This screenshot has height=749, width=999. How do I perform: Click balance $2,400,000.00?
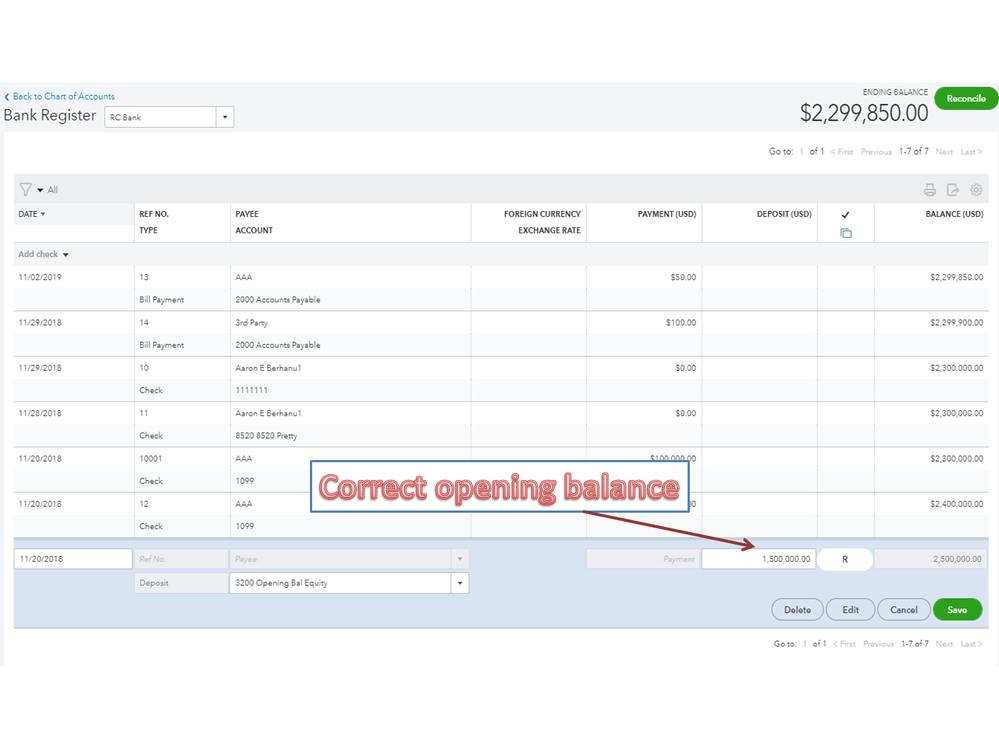[x=956, y=504]
